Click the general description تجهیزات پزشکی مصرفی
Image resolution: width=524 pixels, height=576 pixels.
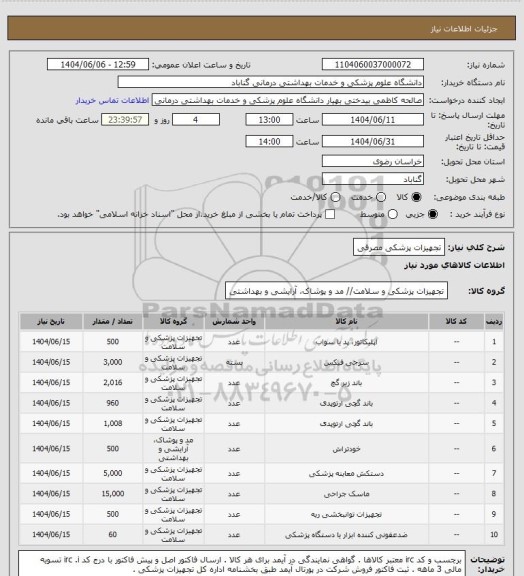point(399,248)
